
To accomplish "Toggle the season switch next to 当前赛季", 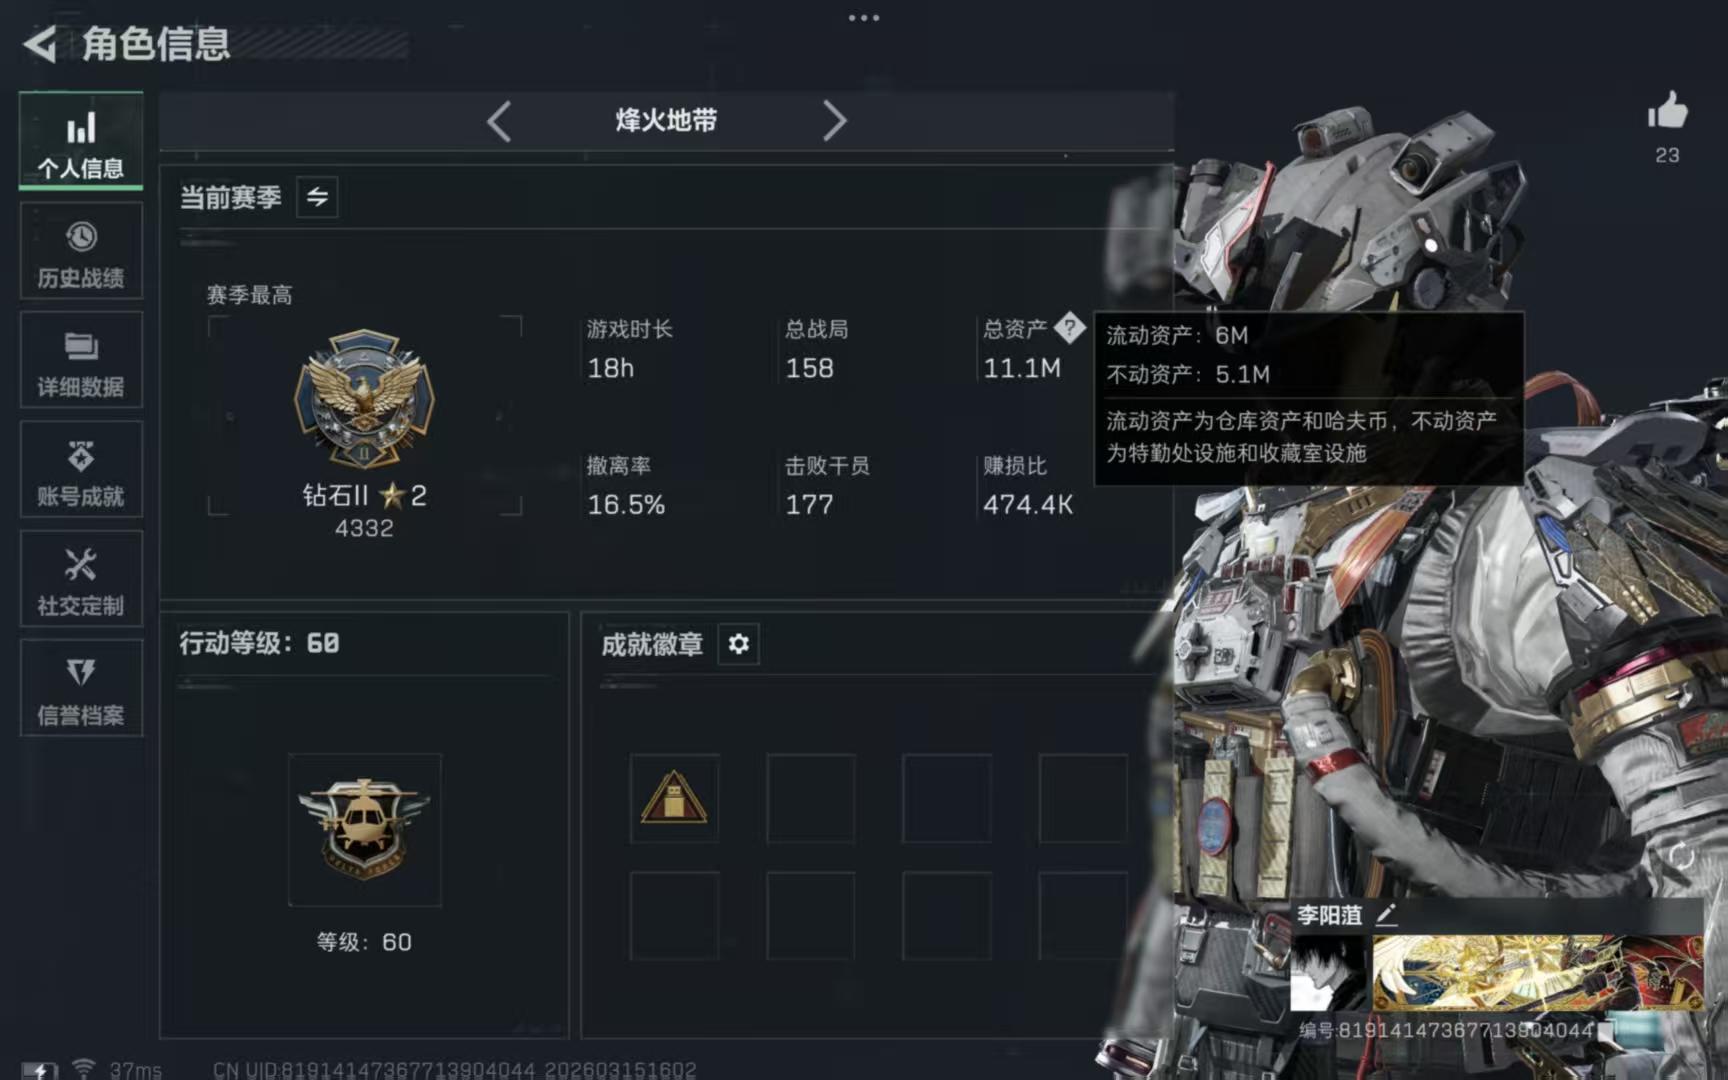I will click(317, 197).
